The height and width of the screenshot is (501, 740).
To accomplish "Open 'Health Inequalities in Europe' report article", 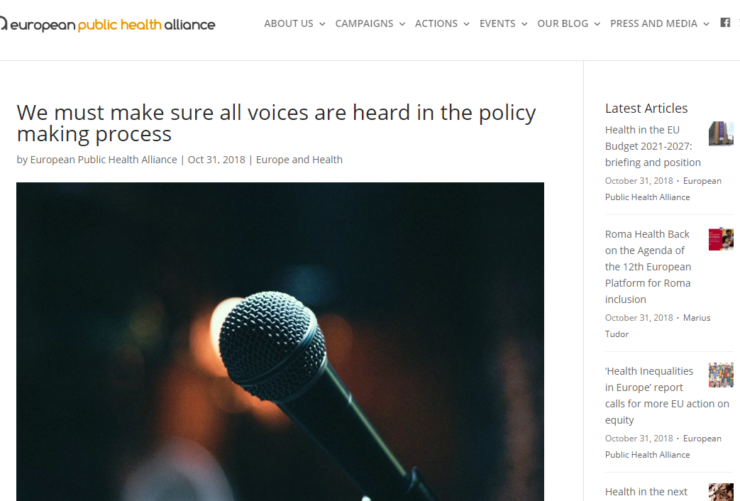I will tap(667, 395).
